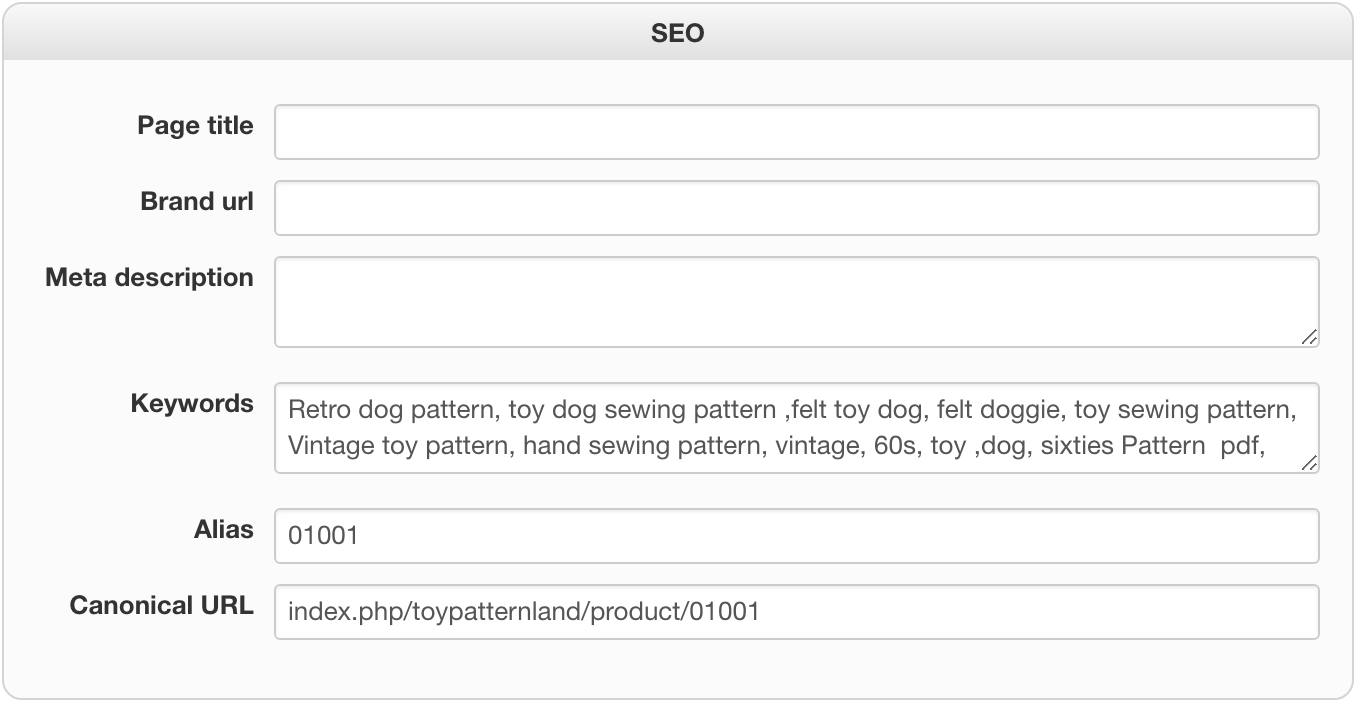Click the "Brand url" label

point(197,202)
